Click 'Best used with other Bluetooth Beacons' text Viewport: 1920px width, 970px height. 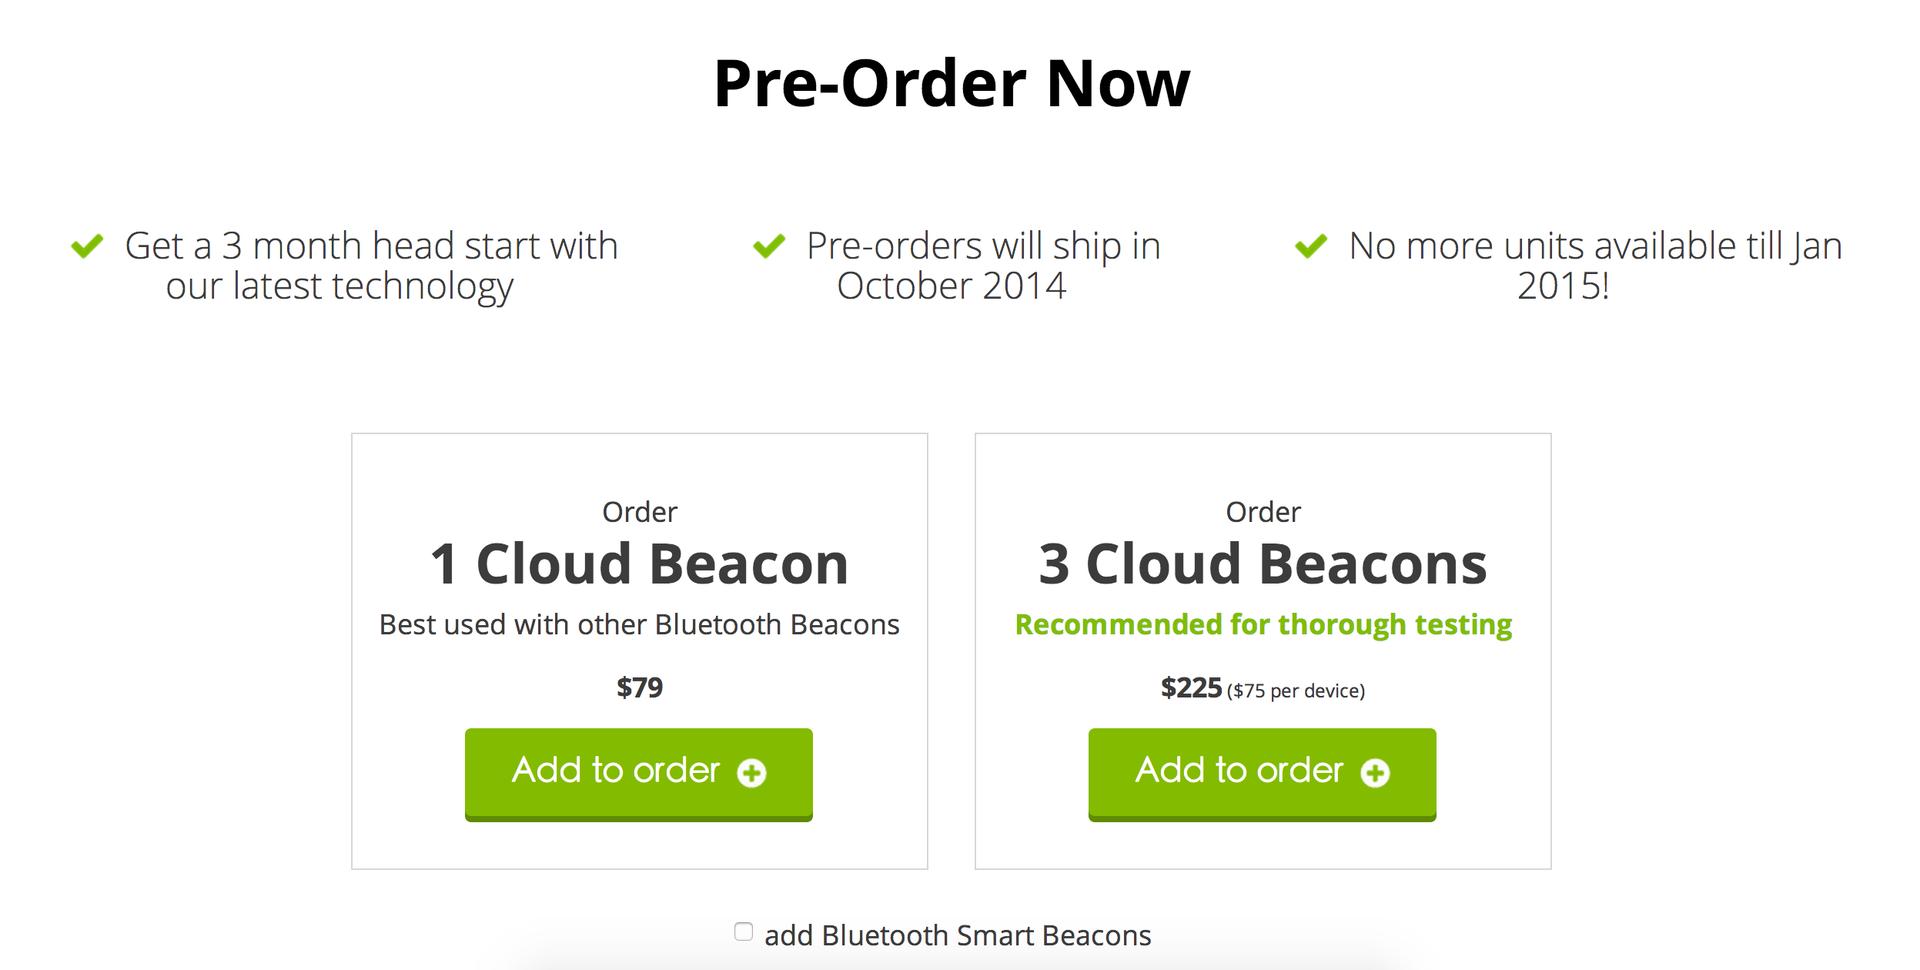639,625
